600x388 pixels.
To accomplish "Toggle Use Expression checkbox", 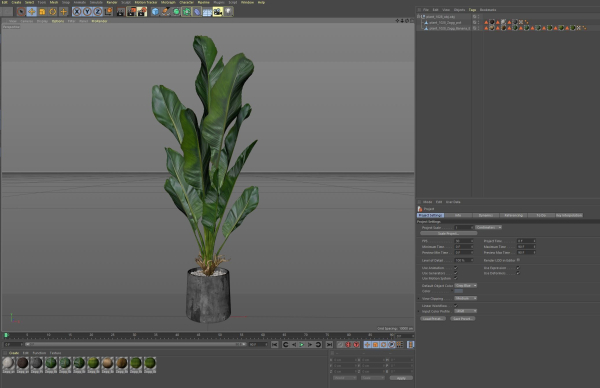I will click(518, 268).
